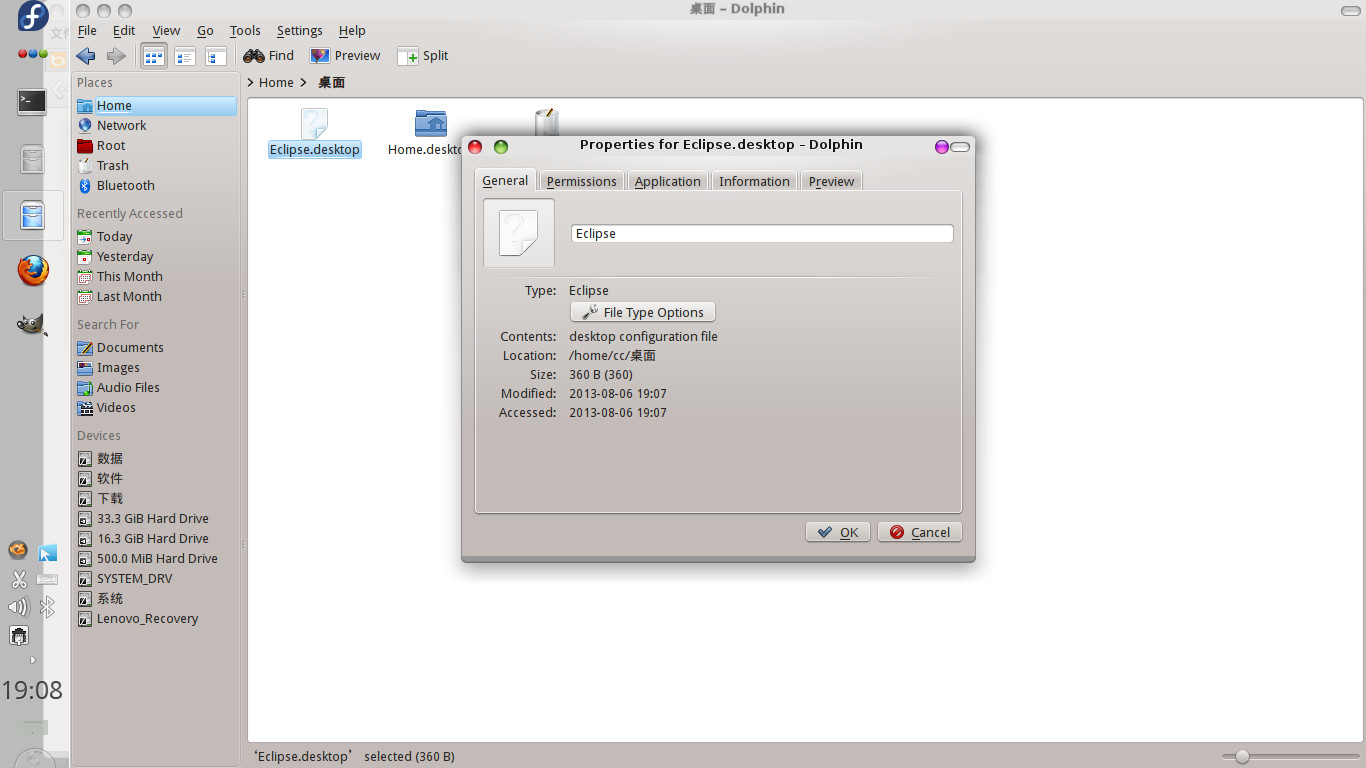Toggle the Preview toolbar button
Viewport: 1366px width, 768px height.
pyautogui.click(x=345, y=56)
